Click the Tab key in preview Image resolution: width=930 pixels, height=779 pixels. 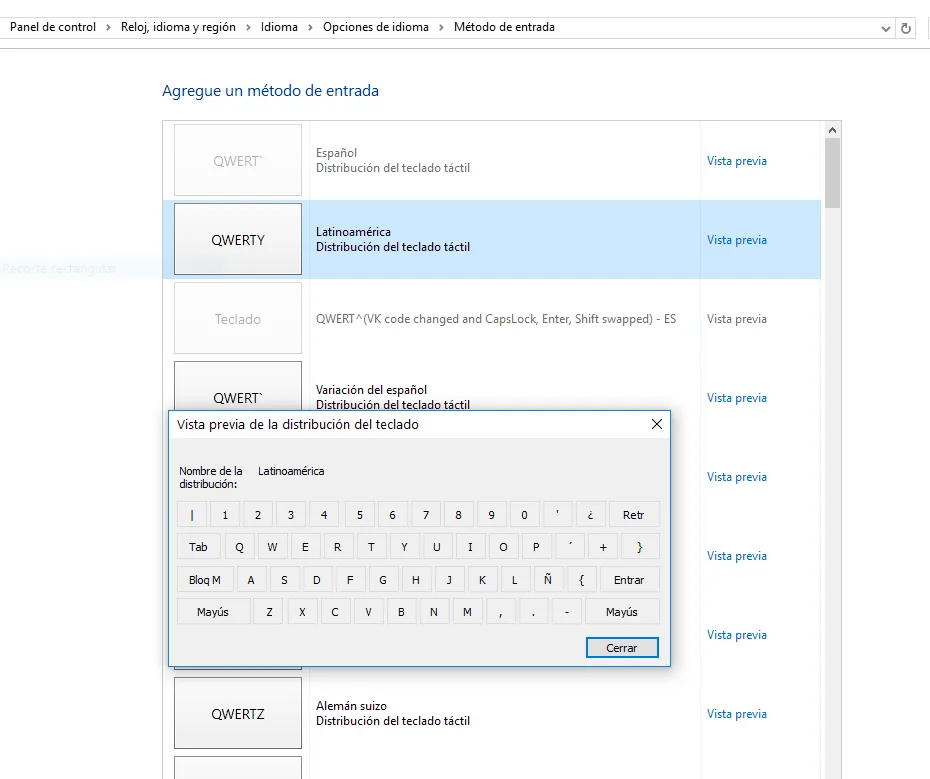click(198, 547)
